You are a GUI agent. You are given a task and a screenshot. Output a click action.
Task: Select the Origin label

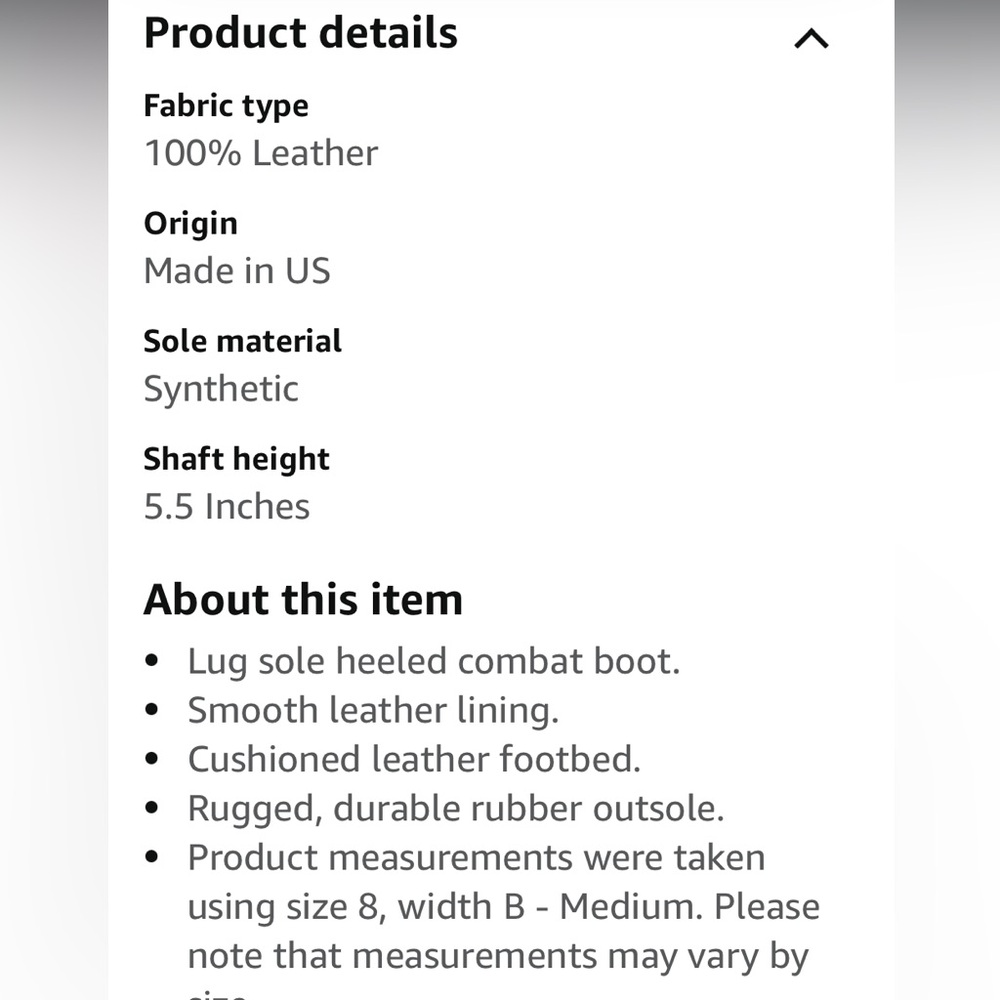(x=191, y=223)
